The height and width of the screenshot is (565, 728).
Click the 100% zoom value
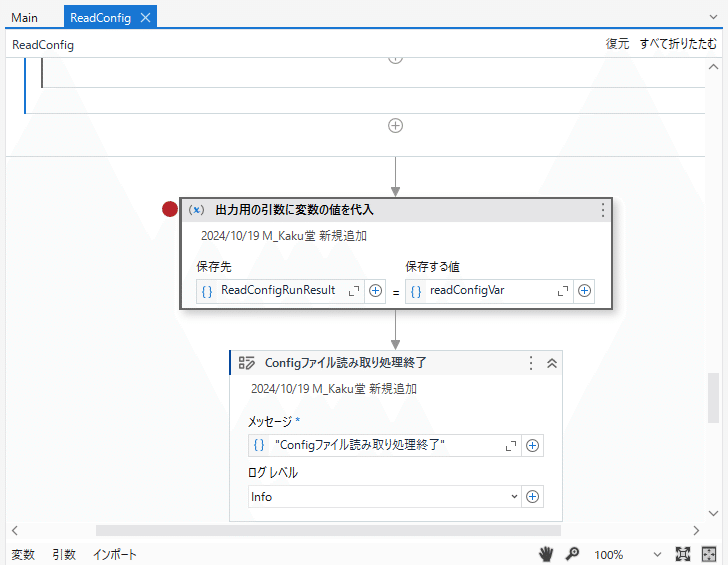click(608, 555)
